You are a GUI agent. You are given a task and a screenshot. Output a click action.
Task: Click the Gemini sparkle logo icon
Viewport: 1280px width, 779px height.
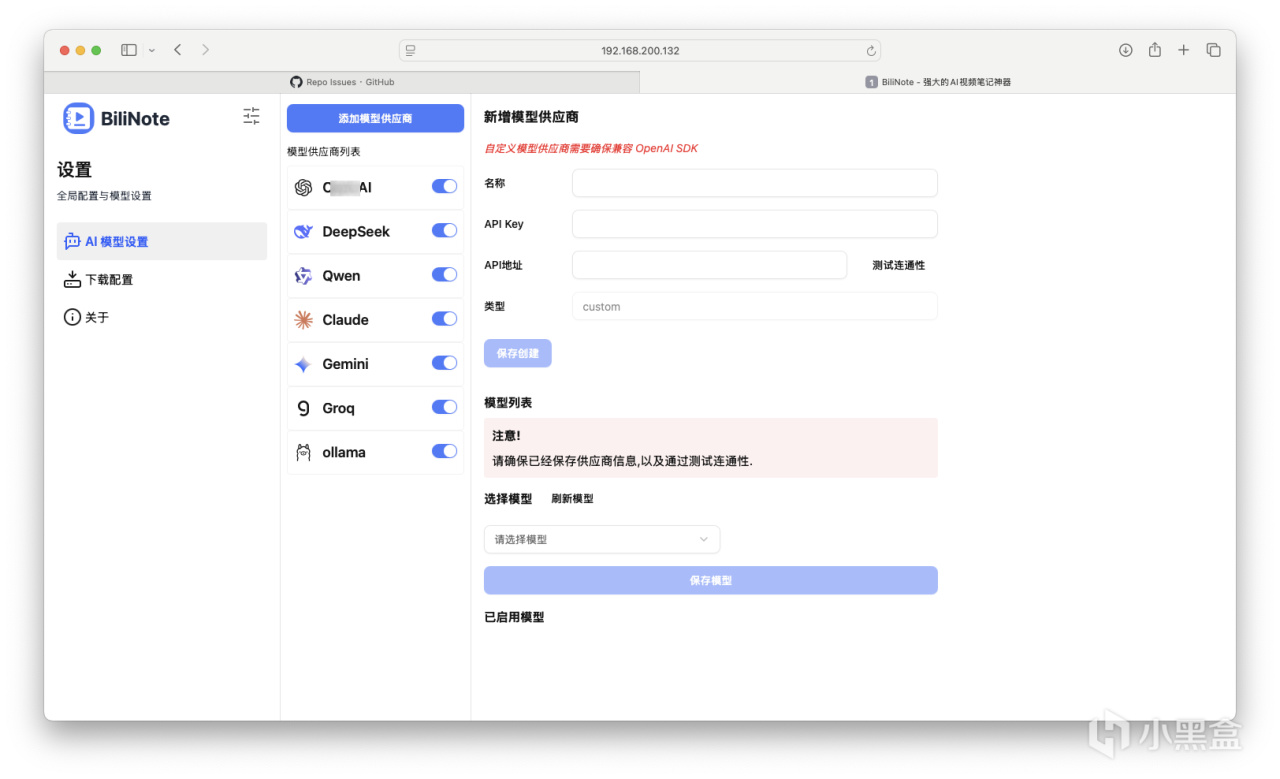click(x=303, y=364)
